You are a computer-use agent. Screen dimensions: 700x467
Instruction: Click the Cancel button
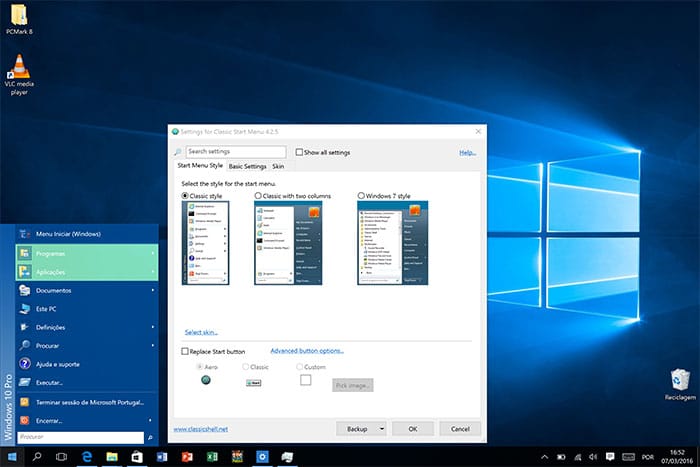point(460,429)
